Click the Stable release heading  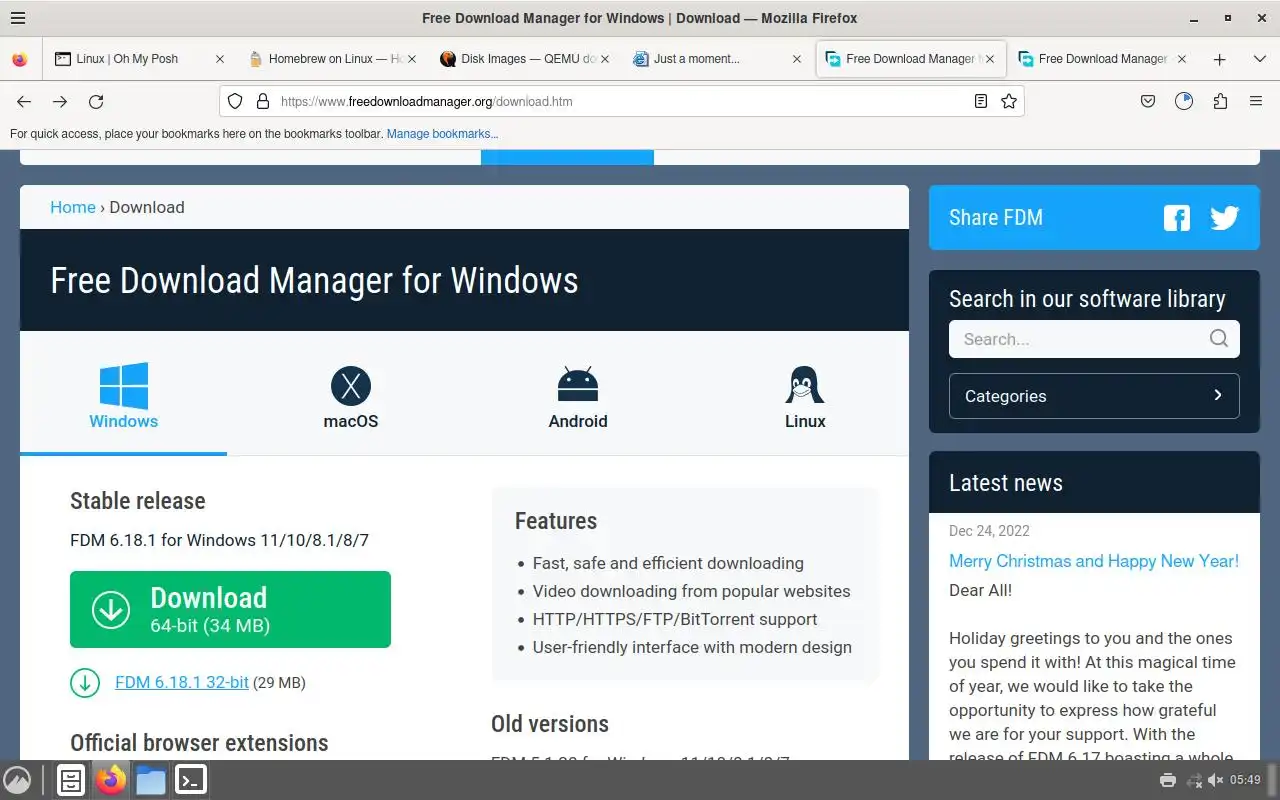click(x=138, y=501)
